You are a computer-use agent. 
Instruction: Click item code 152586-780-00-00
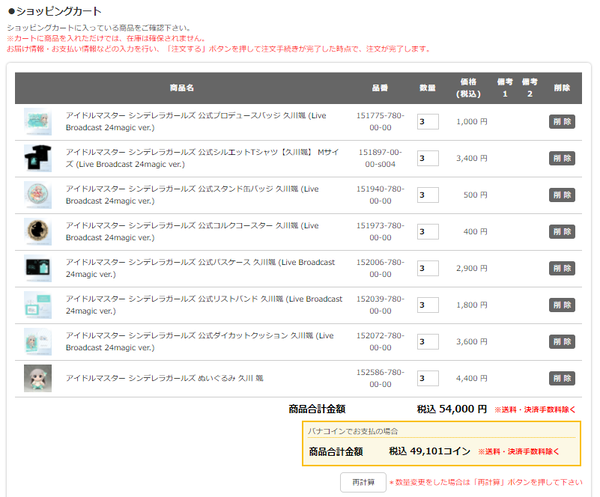tap(380, 378)
